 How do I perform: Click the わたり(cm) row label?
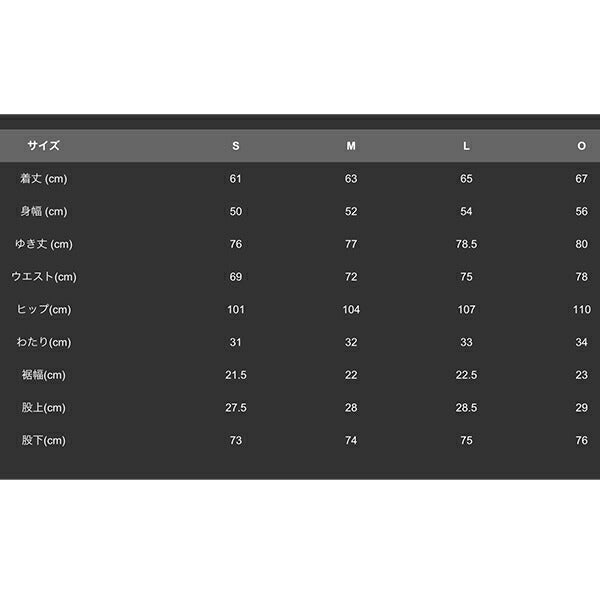point(44,342)
